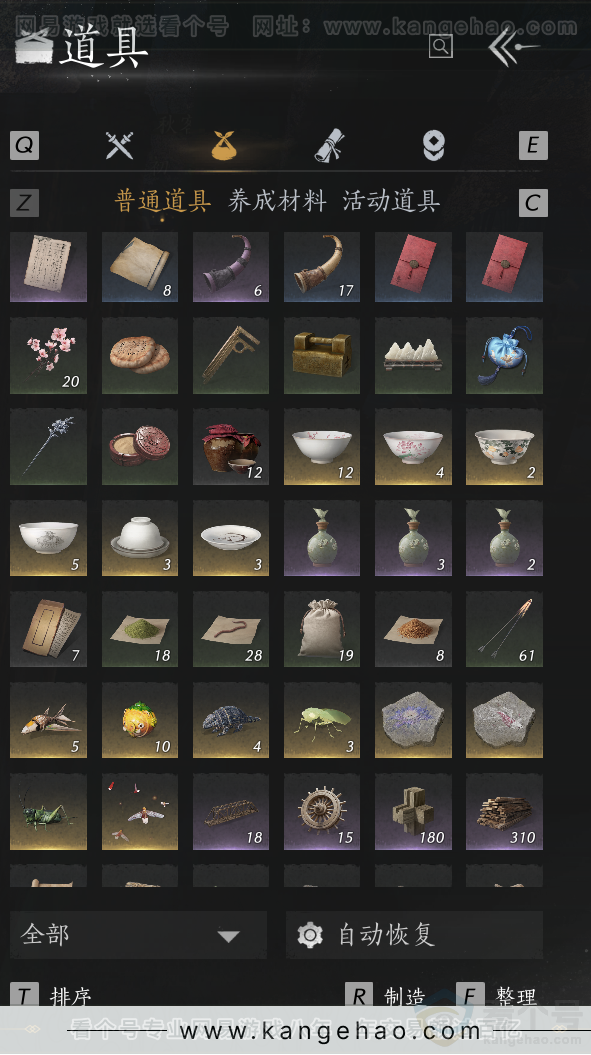The height and width of the screenshot is (1055, 591).
Task: Open the crossed swords equipment category
Action: coord(119,145)
